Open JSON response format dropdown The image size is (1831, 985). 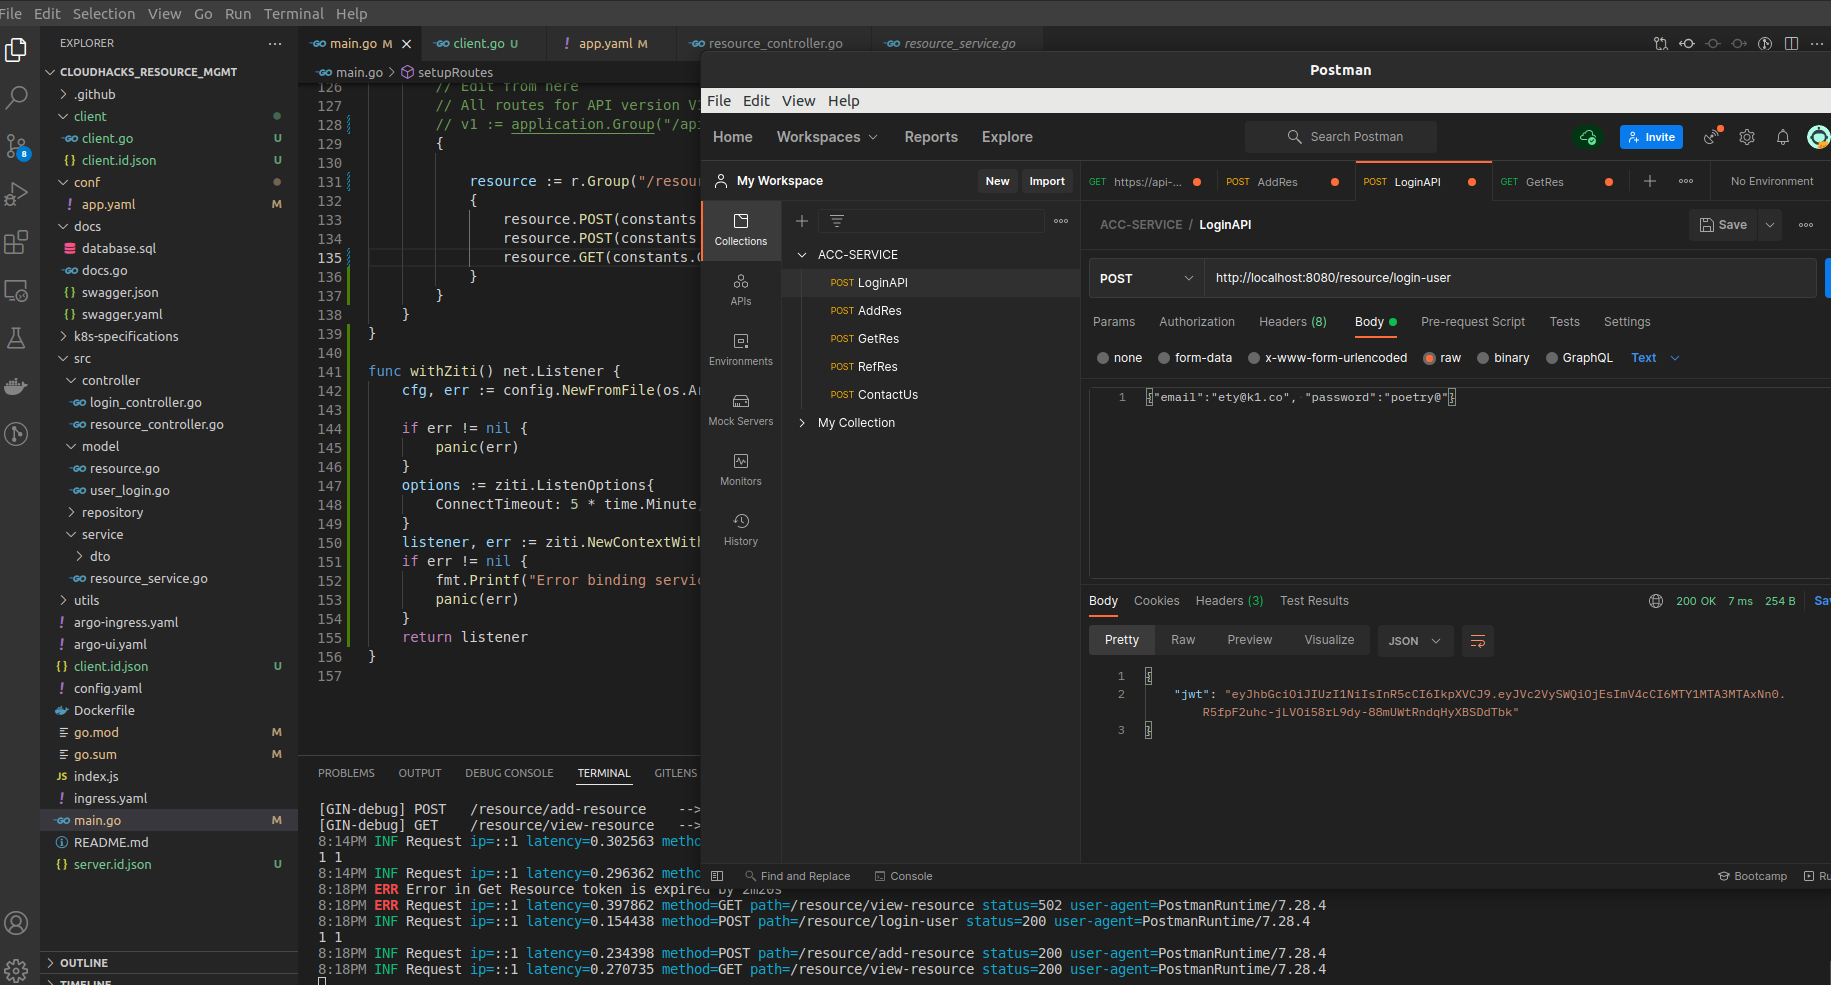pyautogui.click(x=1414, y=641)
